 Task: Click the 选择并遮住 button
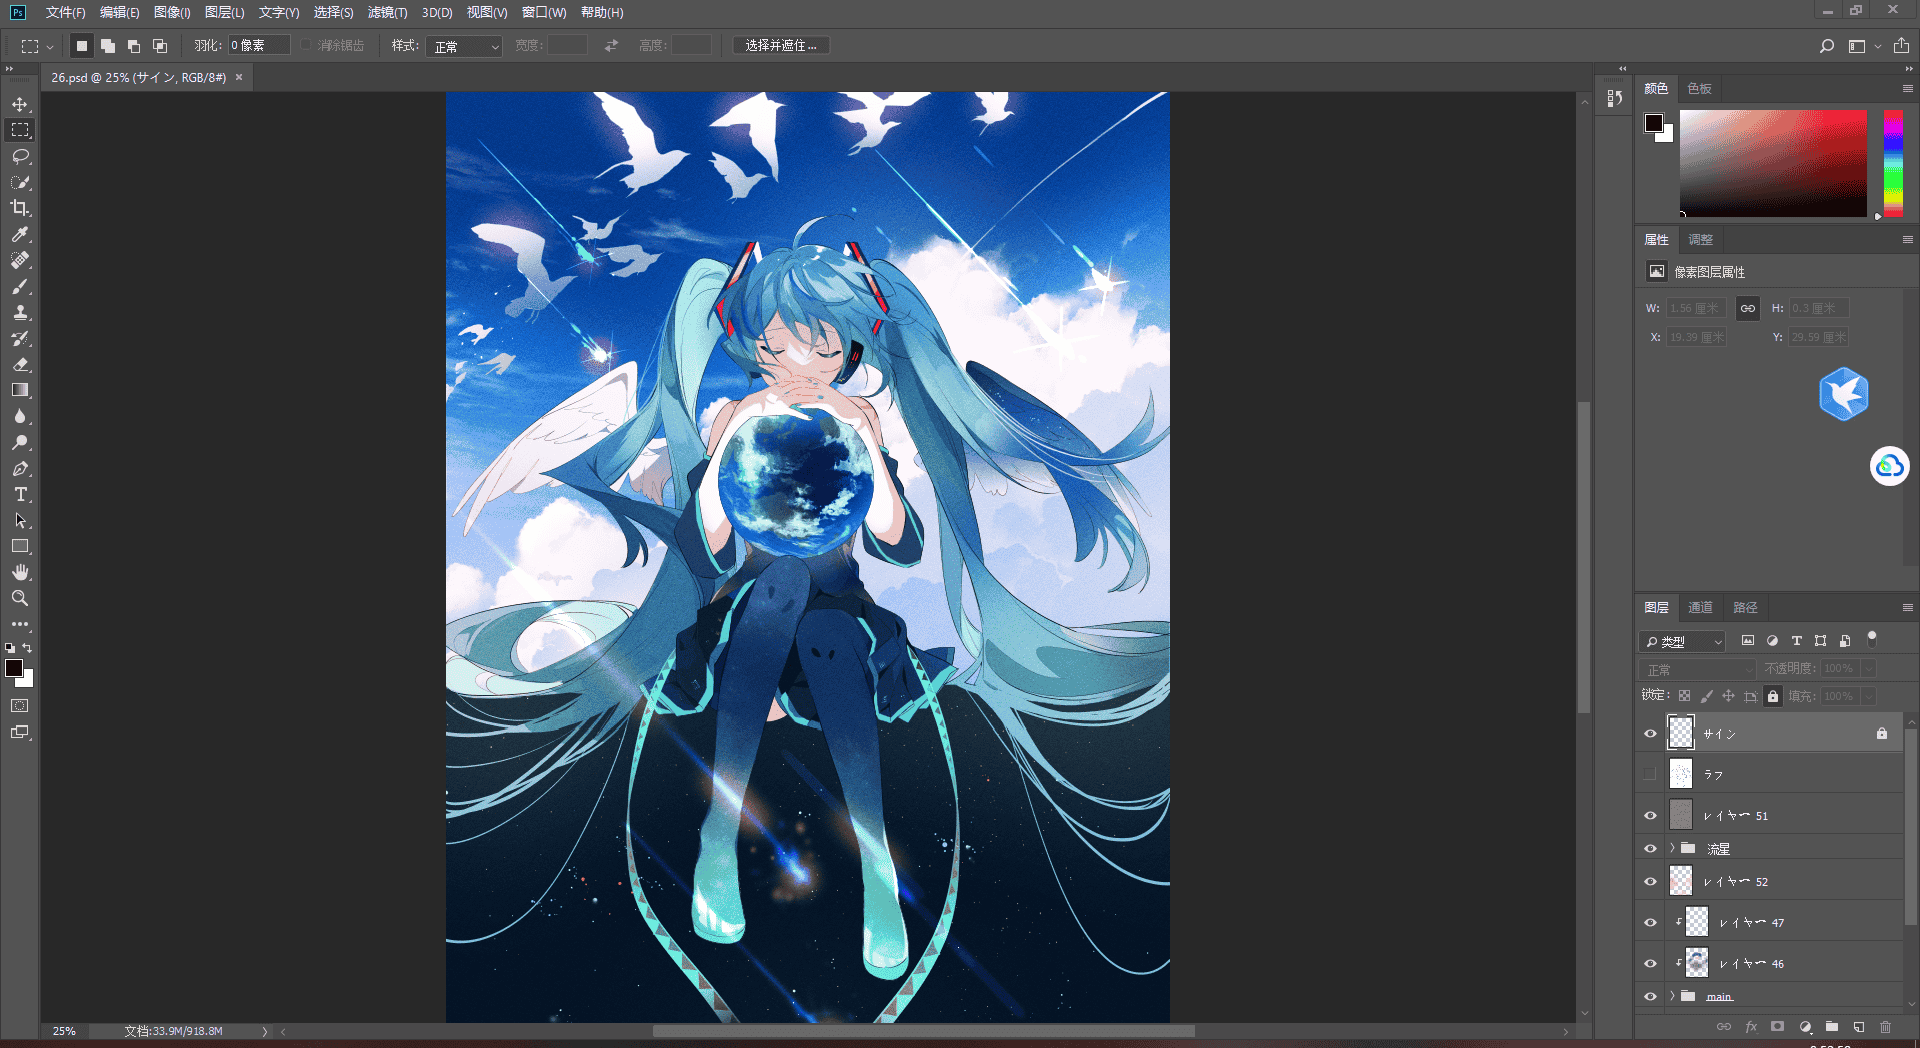pos(781,46)
